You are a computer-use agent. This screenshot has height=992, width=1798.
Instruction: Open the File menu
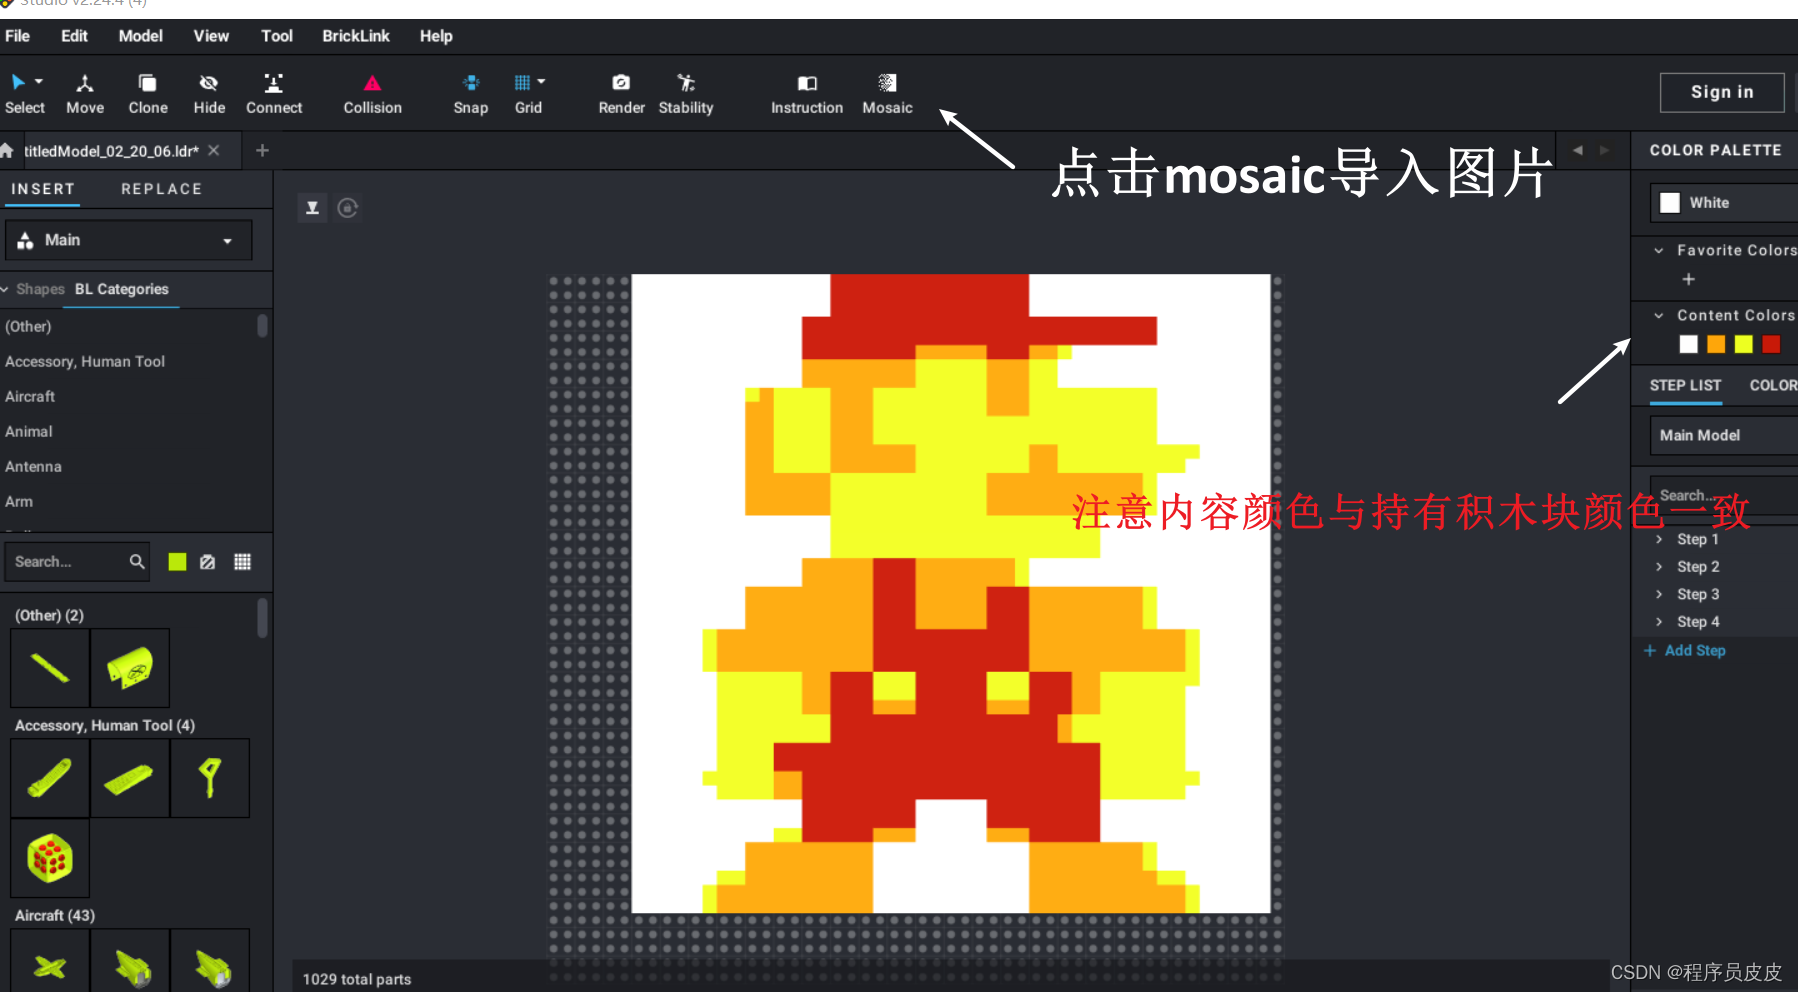[18, 36]
